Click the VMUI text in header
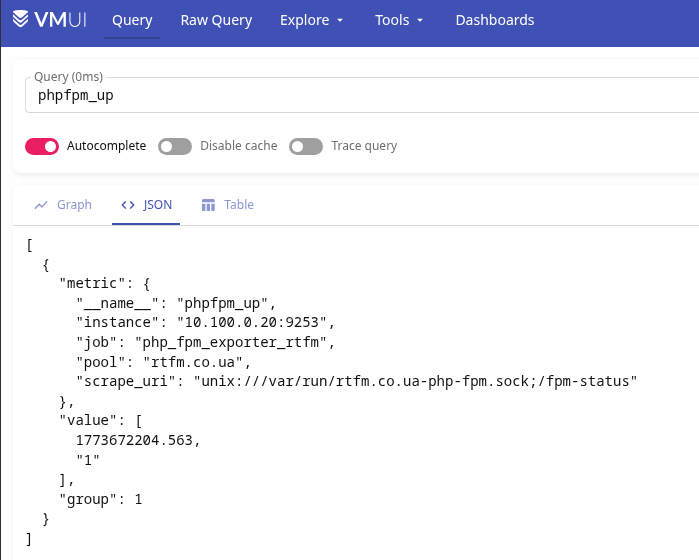Screen dimensions: 699x560 pos(64,20)
